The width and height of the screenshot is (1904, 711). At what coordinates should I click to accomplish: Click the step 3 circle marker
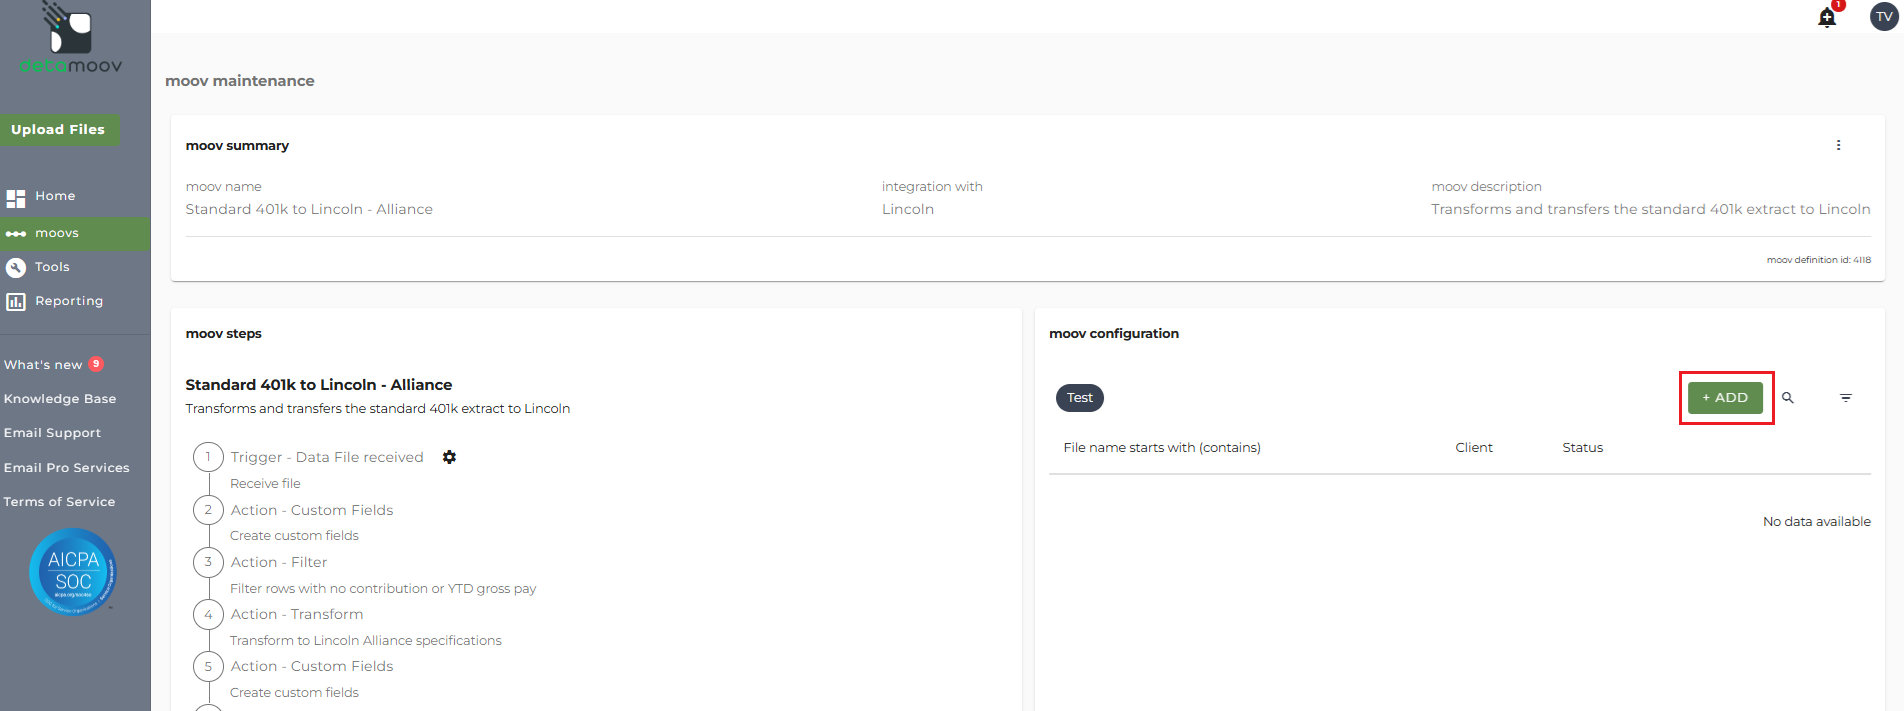(208, 562)
